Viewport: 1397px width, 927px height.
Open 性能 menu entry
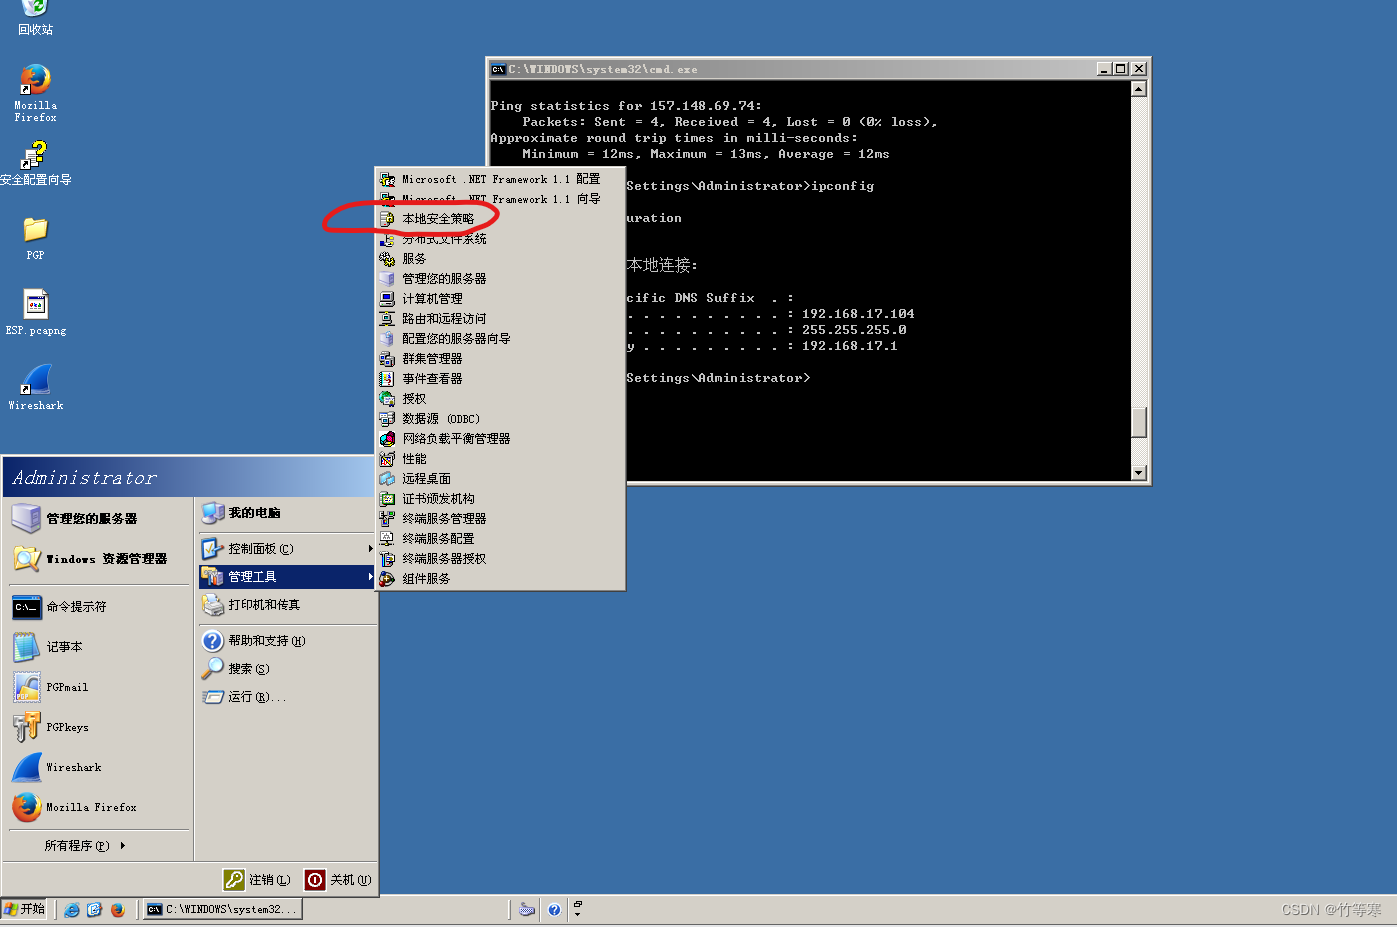coord(500,459)
